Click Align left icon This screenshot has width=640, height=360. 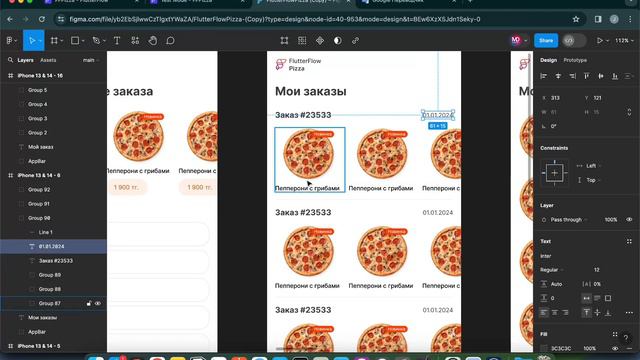click(x=544, y=76)
